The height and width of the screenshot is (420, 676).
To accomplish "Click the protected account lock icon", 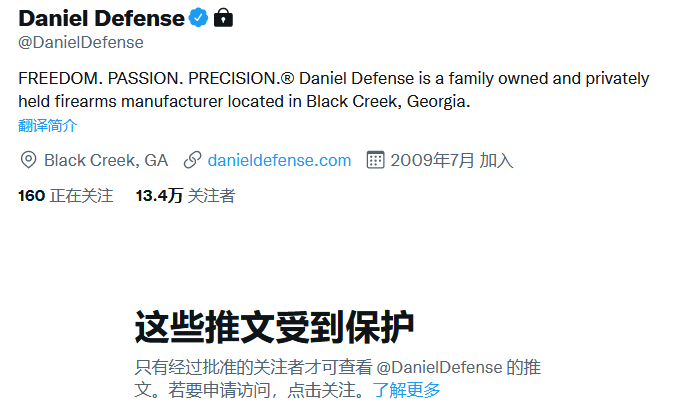I will [x=223, y=18].
